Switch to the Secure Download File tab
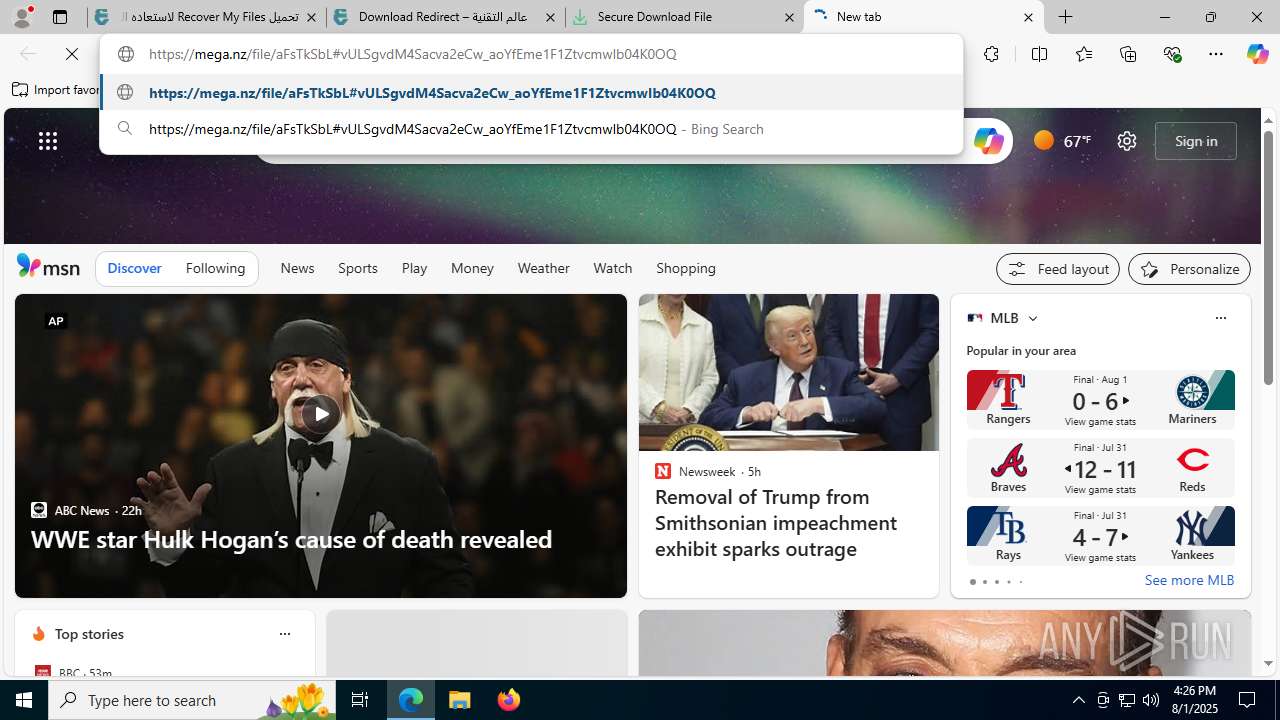The height and width of the screenshot is (720, 1280). click(684, 17)
